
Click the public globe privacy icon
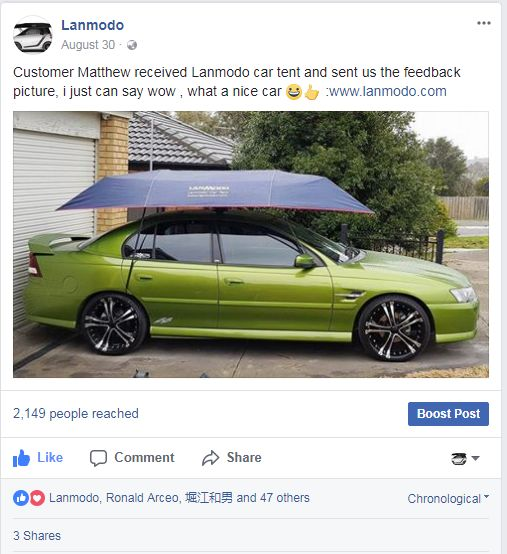(x=132, y=45)
